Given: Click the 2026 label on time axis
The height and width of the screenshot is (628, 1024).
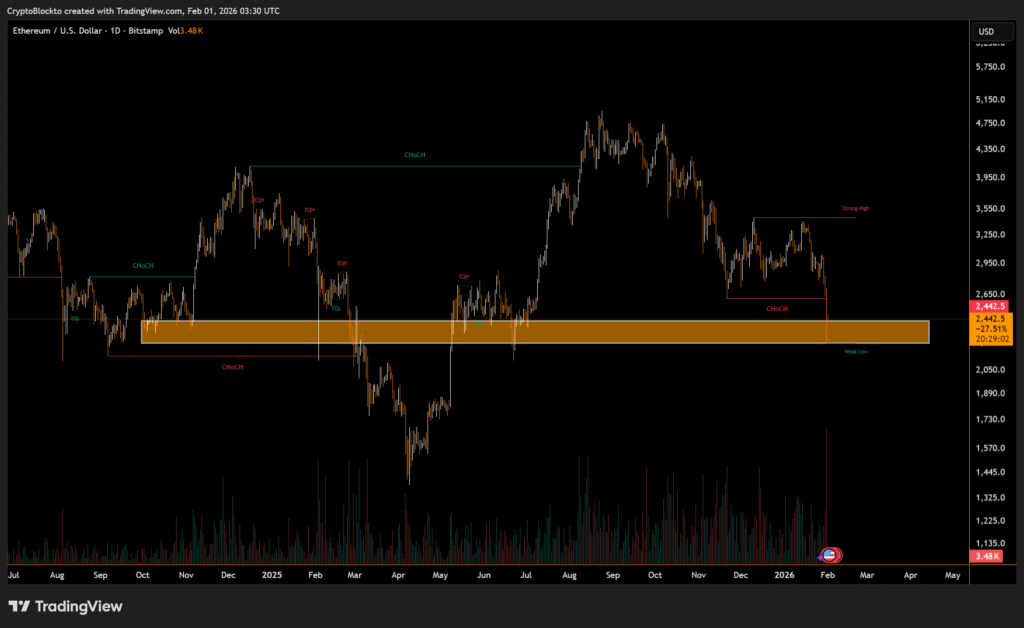Looking at the screenshot, I should click(x=783, y=576).
